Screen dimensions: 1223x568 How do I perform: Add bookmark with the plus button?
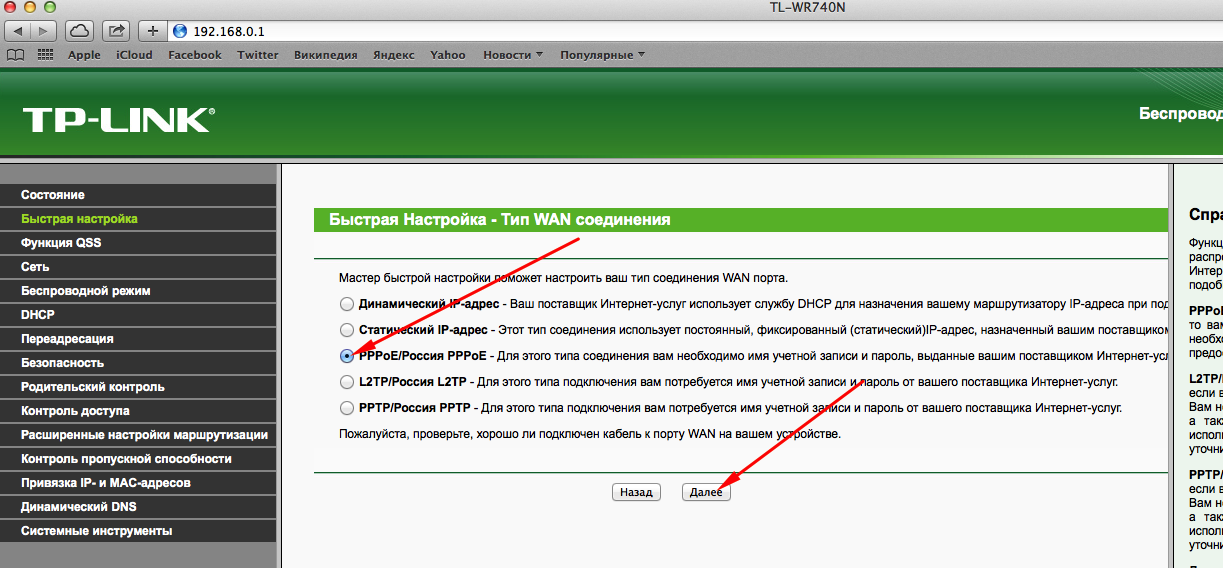153,31
